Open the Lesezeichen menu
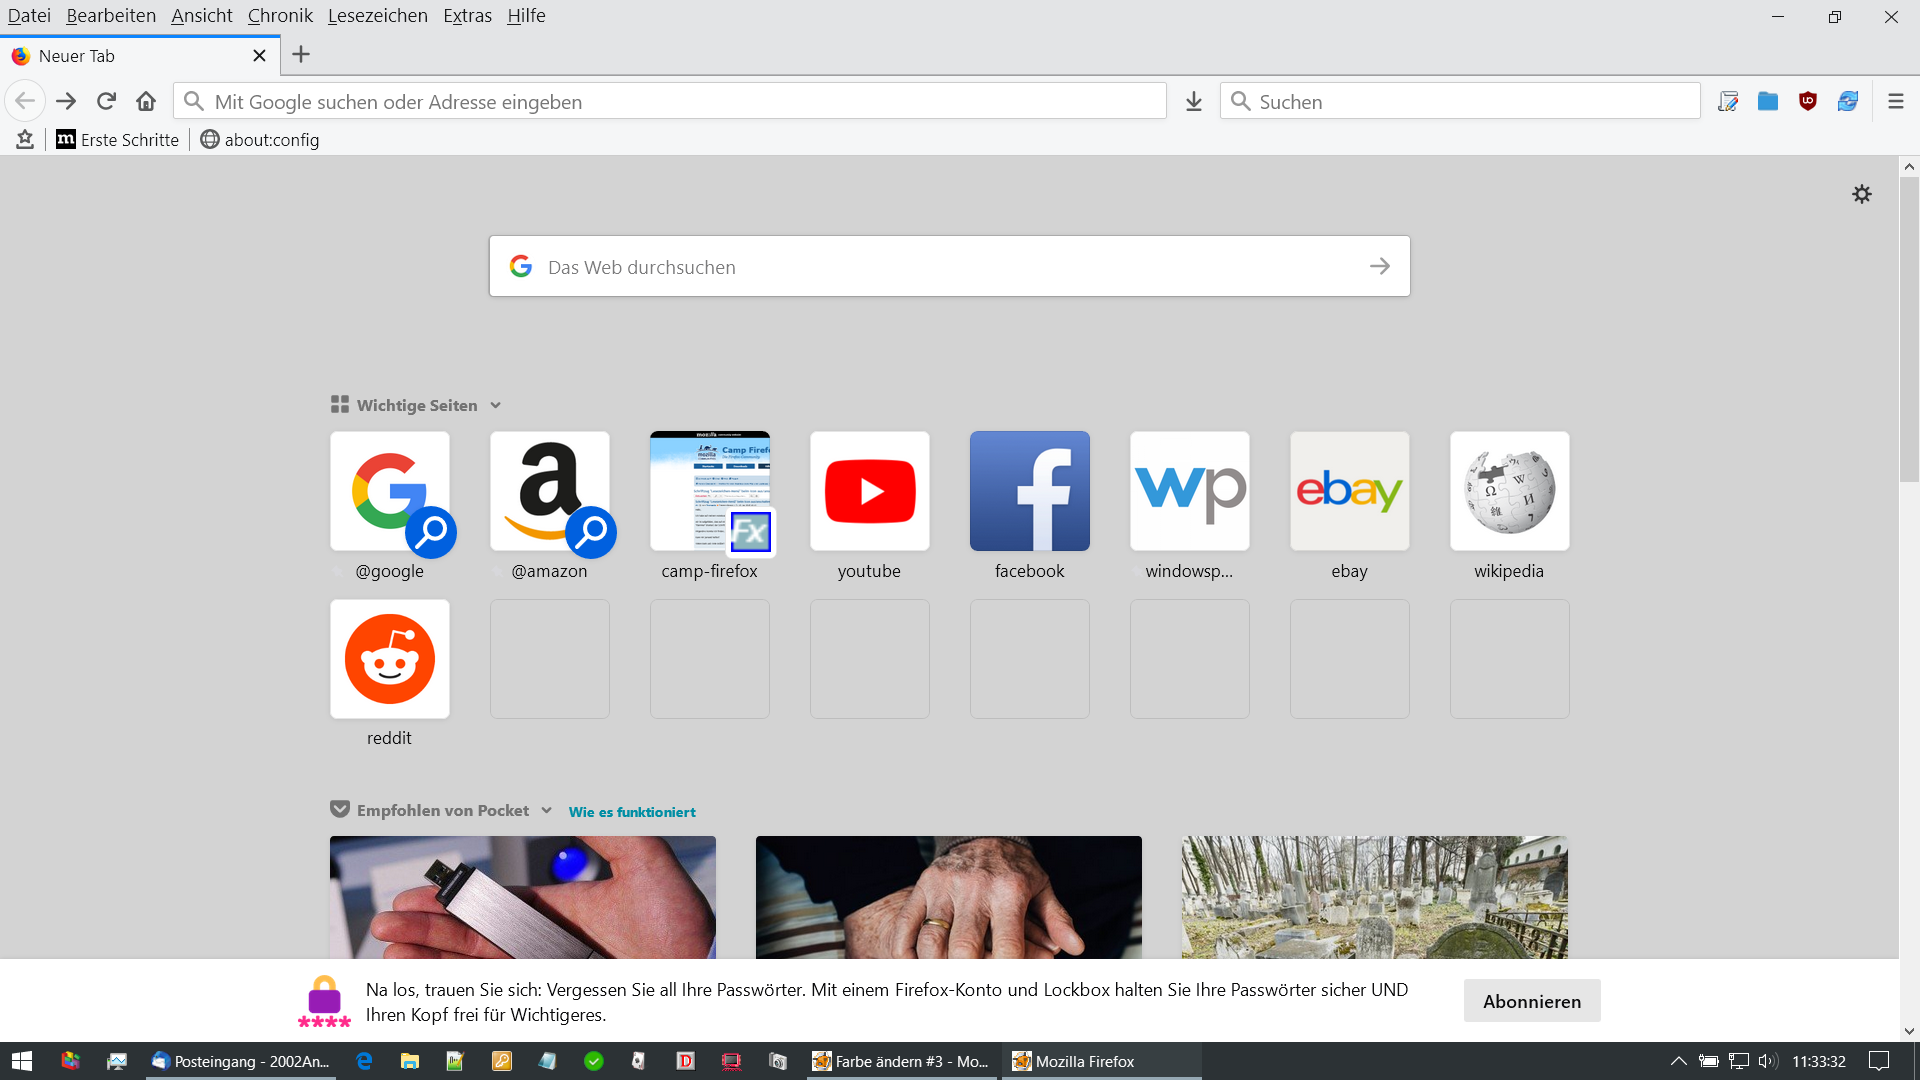The height and width of the screenshot is (1080, 1920). click(x=377, y=15)
